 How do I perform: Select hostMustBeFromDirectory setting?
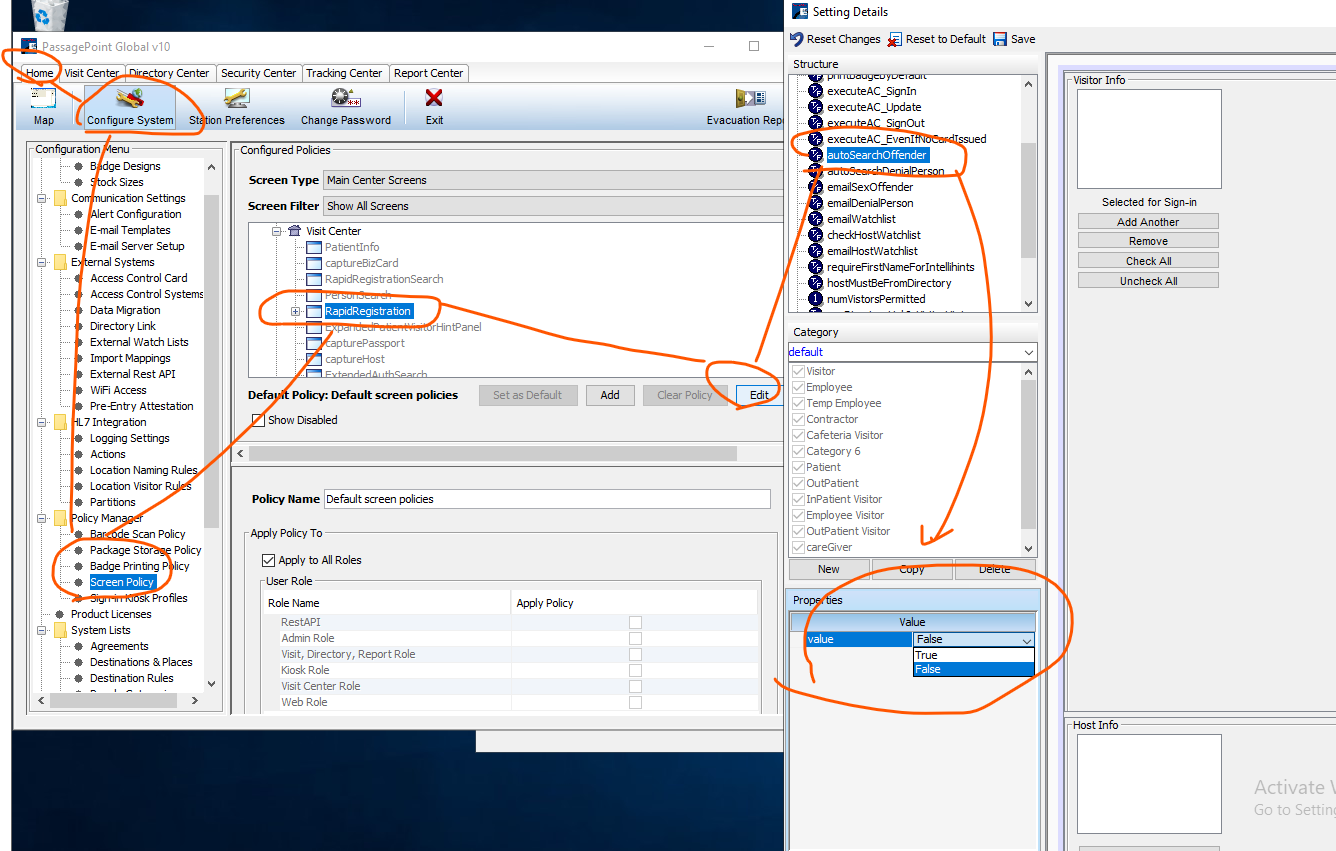coord(889,283)
